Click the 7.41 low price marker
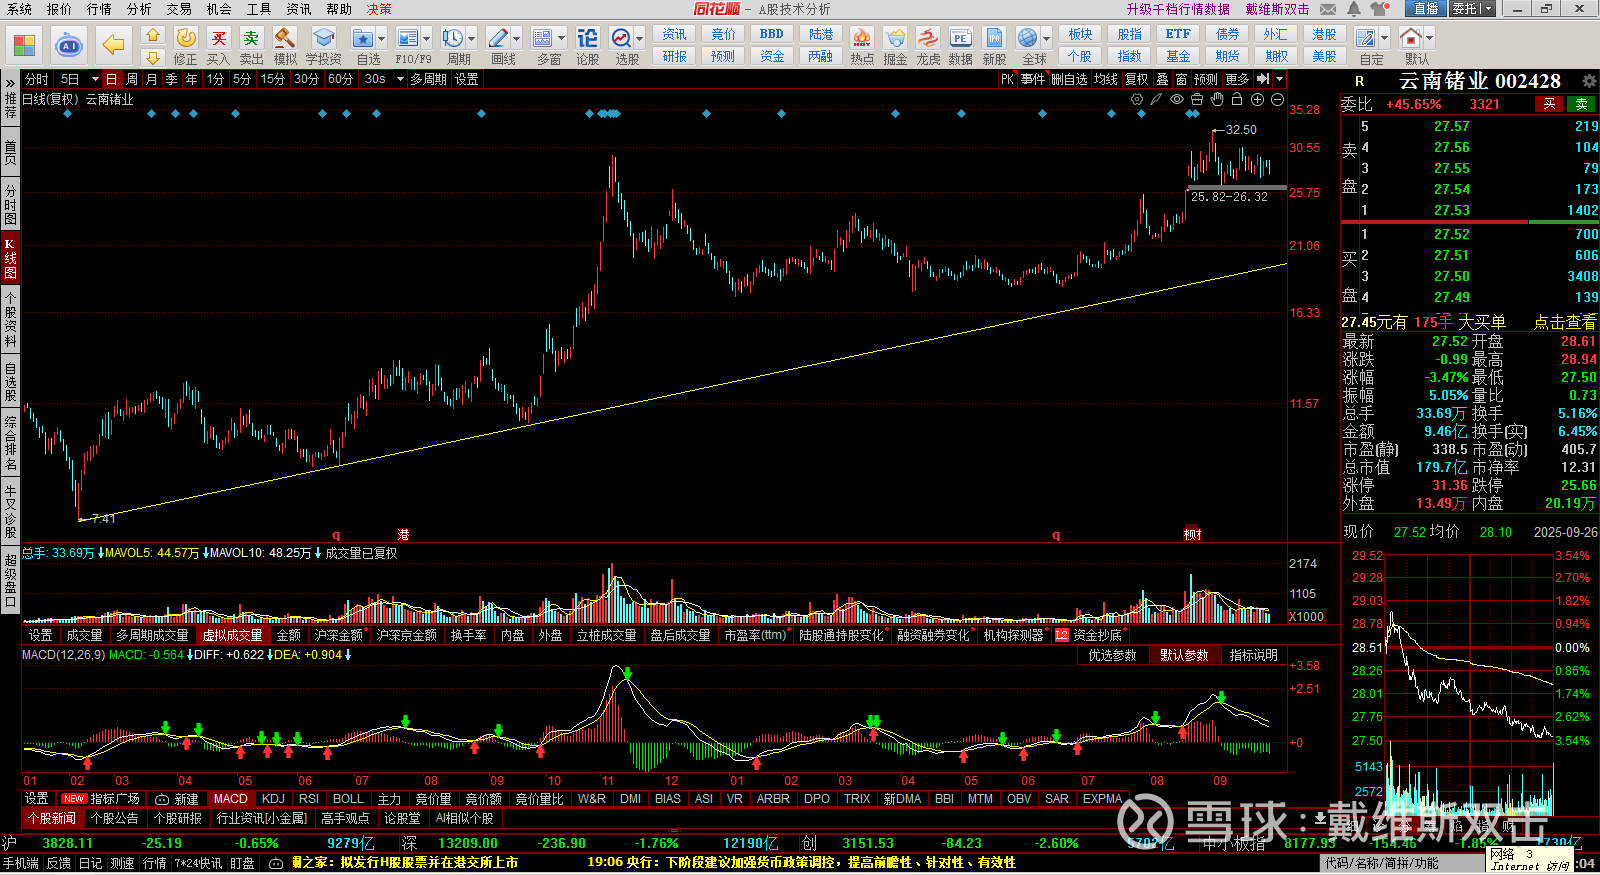Viewport: 1600px width, 875px height. tap(104, 519)
